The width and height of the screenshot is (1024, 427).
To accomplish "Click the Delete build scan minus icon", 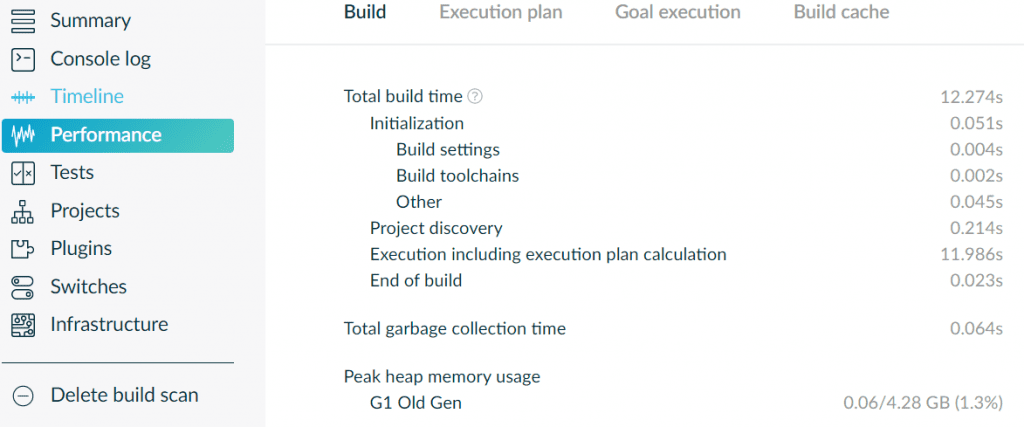I will 23,395.
